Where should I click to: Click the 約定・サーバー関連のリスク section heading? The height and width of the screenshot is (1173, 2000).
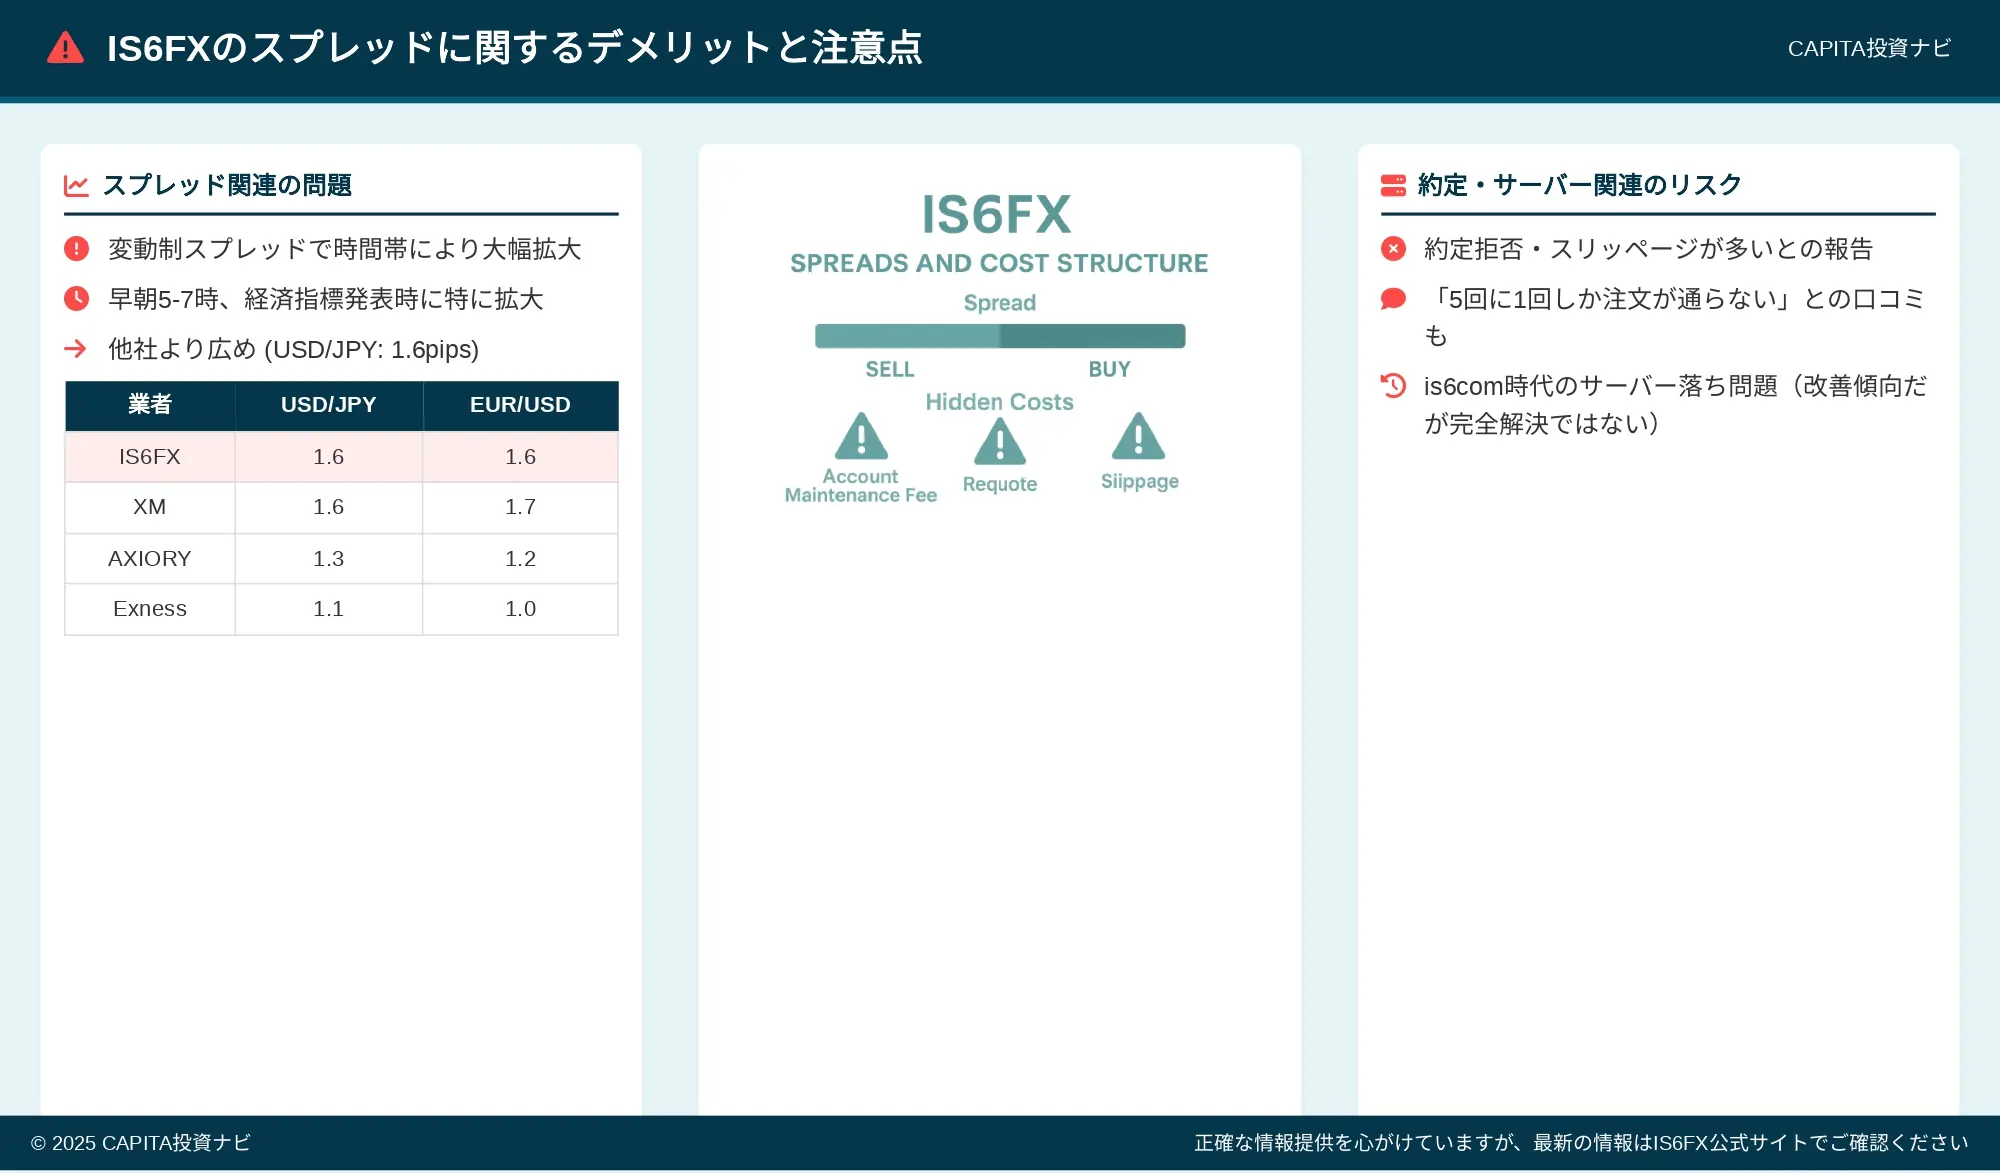pos(1580,185)
